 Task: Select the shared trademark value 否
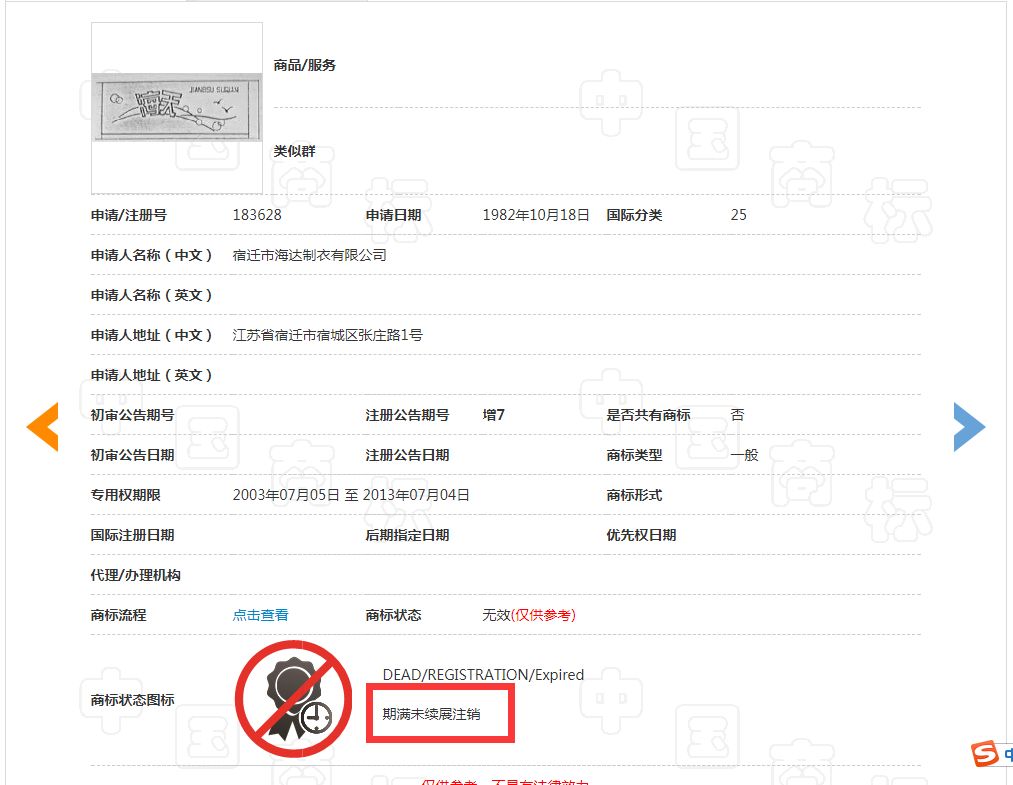(738, 415)
